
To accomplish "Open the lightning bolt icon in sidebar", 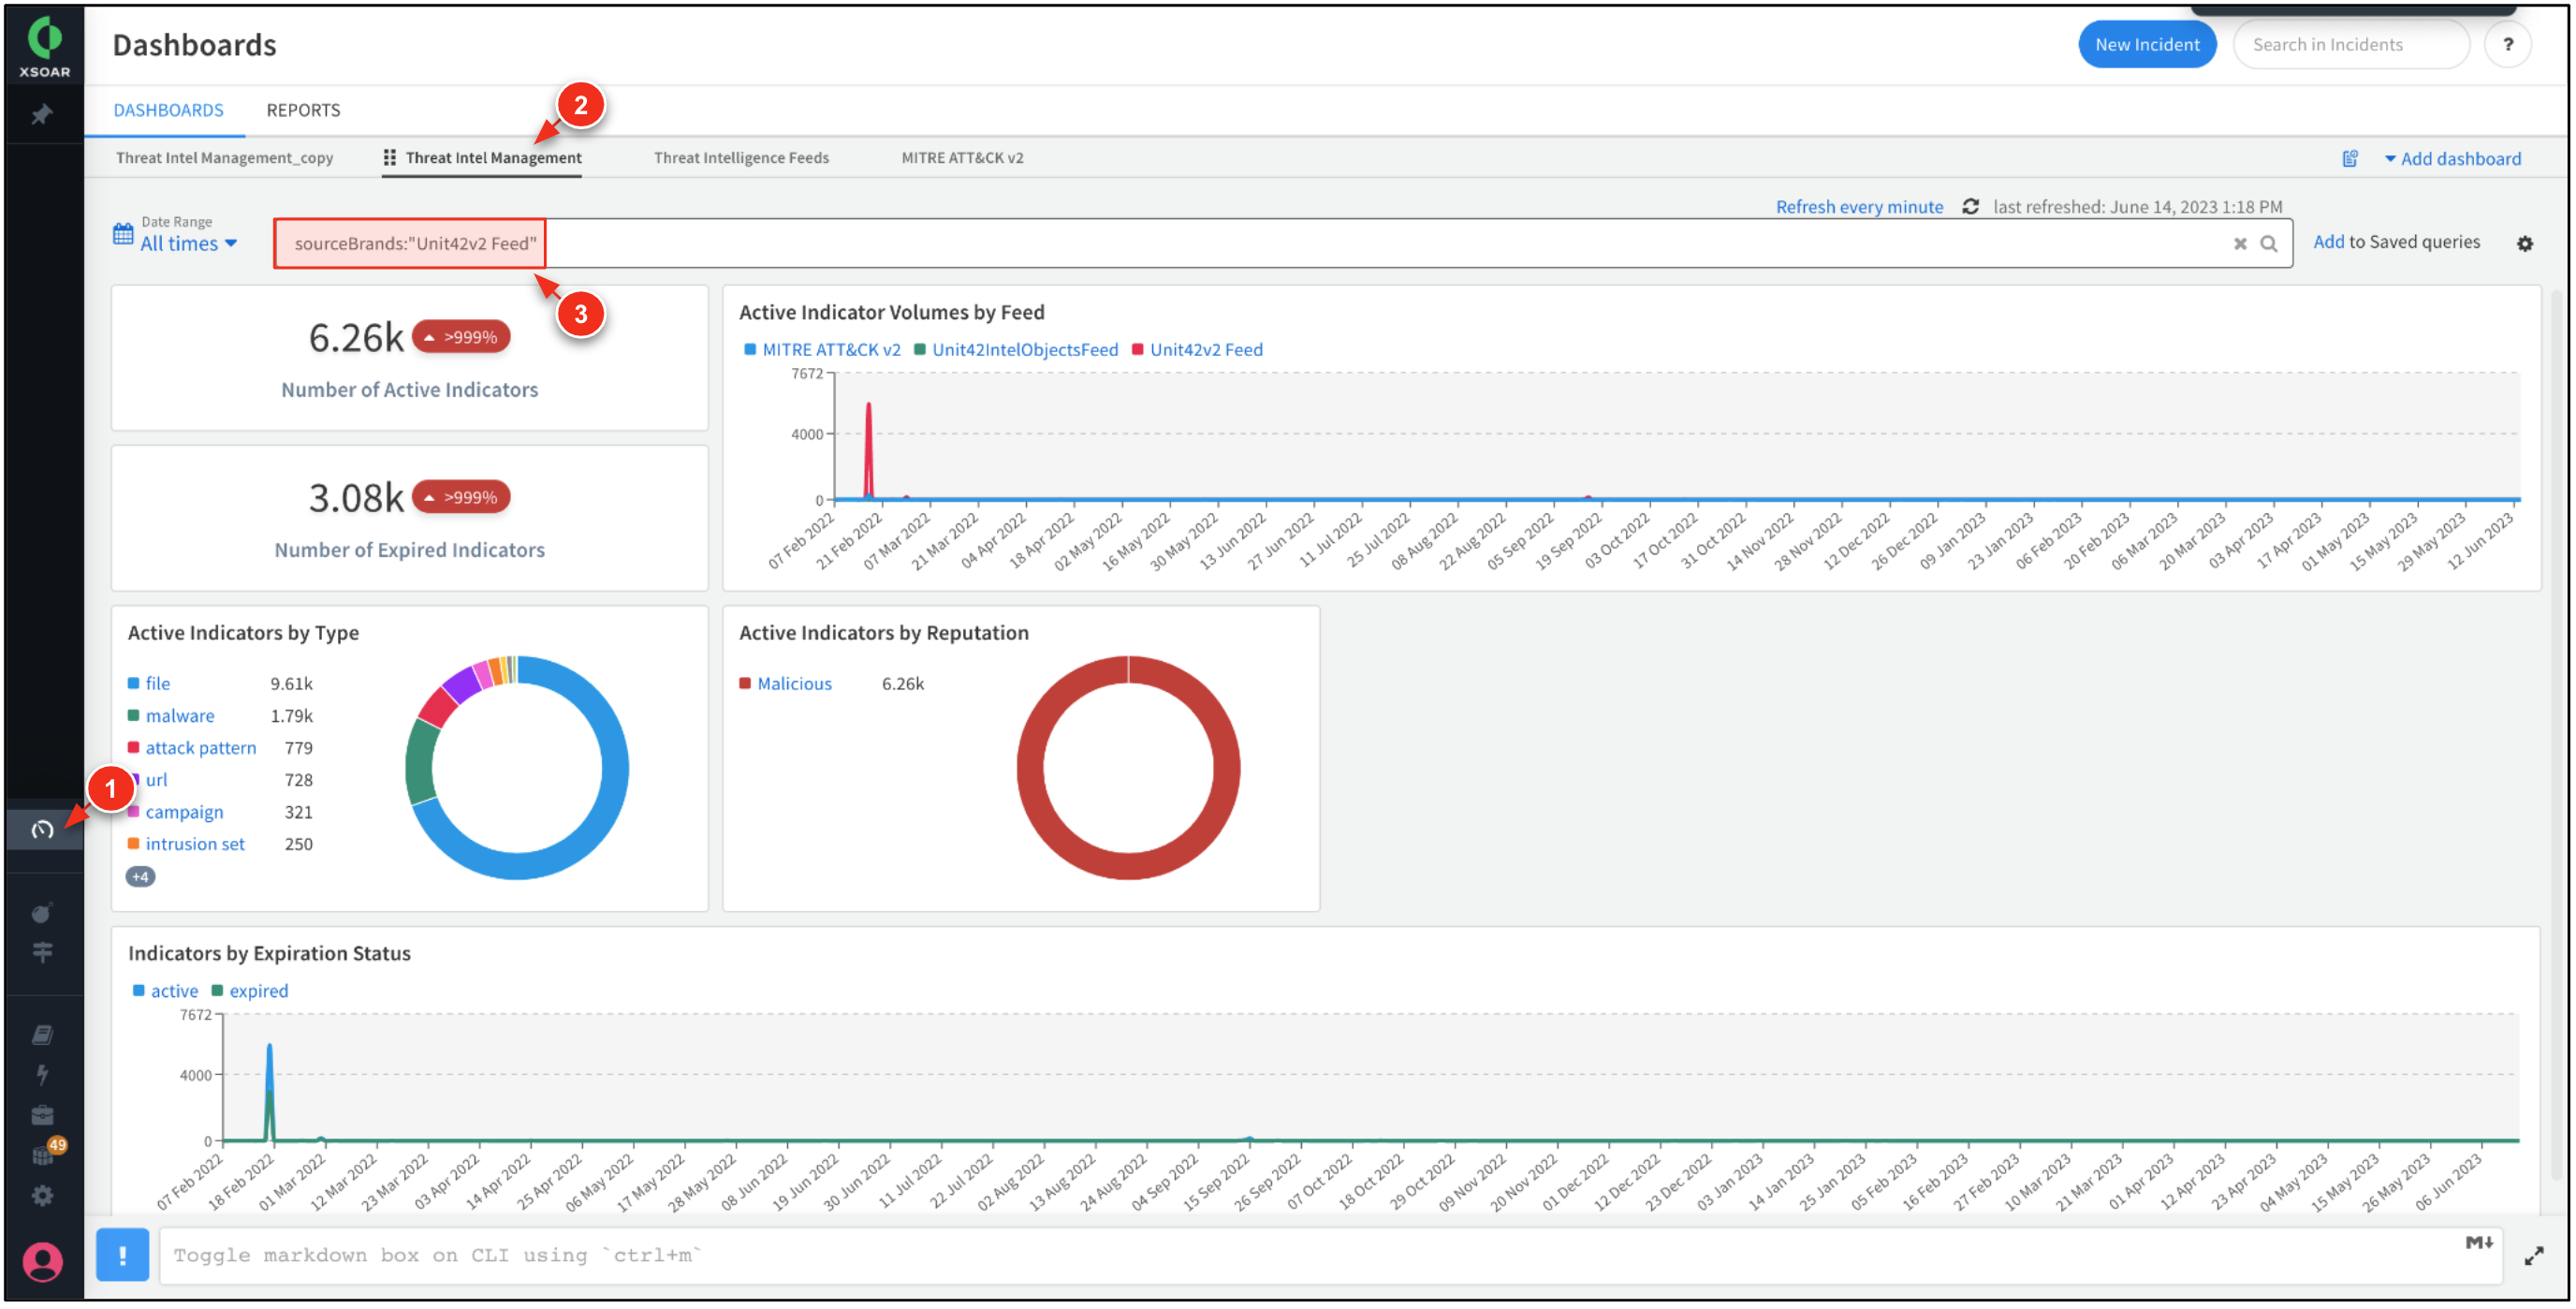I will pos(42,1075).
